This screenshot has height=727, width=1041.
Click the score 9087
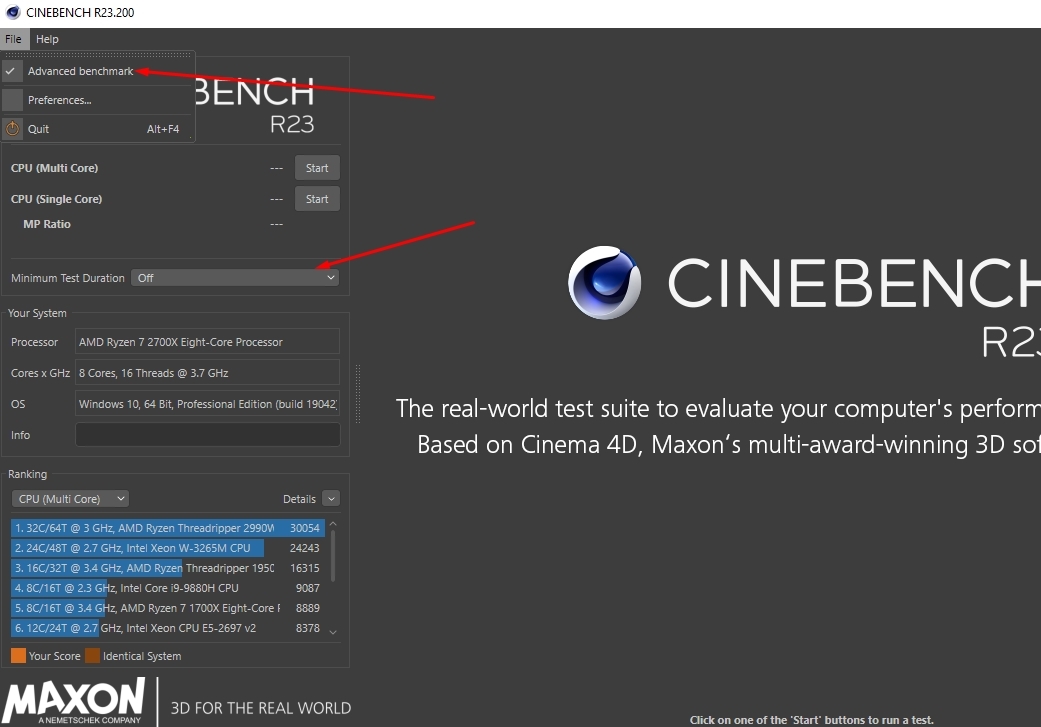click(307, 588)
